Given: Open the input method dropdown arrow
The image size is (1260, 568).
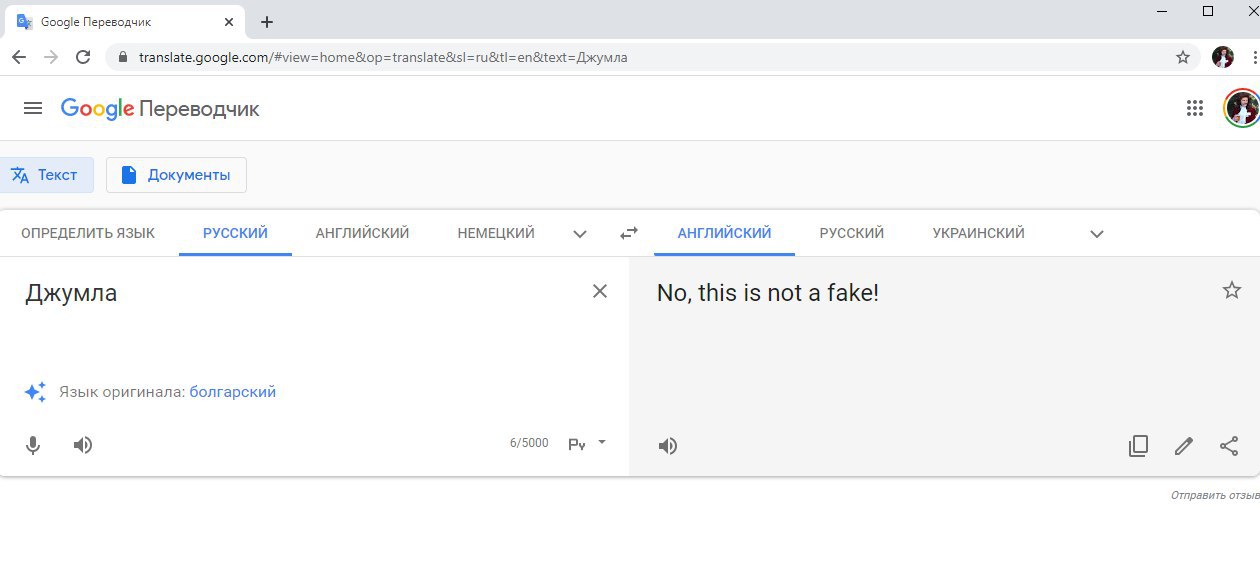Looking at the screenshot, I should tap(602, 442).
